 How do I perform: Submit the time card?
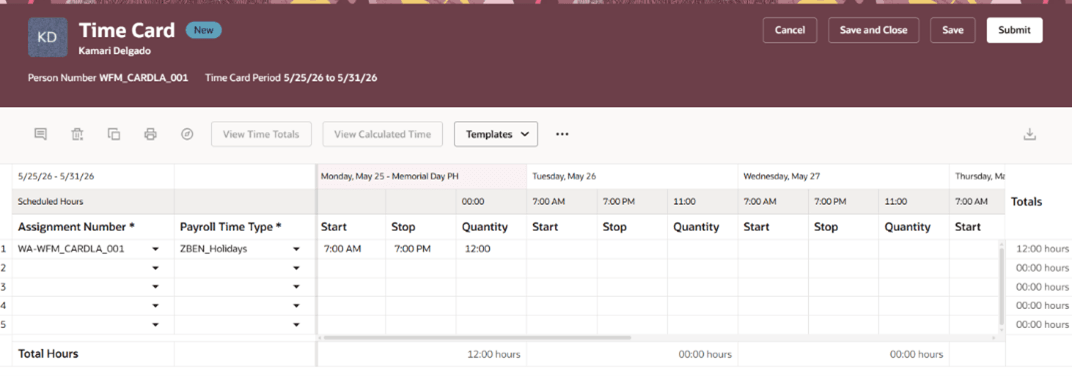[x=1015, y=30]
